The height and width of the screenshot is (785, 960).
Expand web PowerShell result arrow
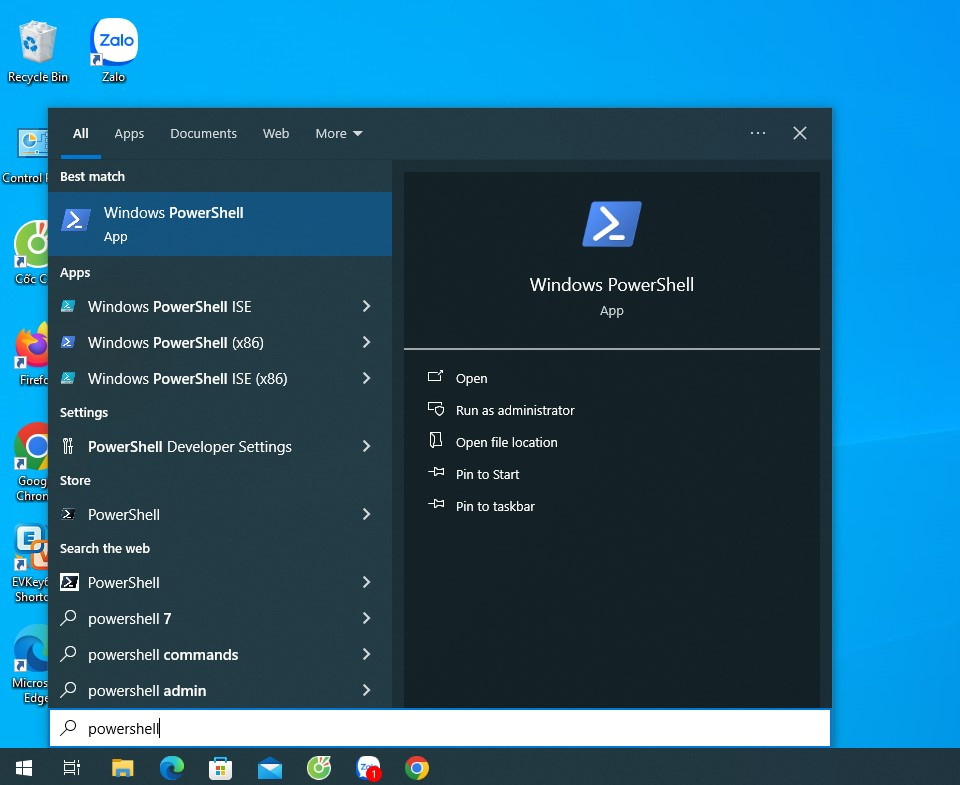tap(366, 582)
